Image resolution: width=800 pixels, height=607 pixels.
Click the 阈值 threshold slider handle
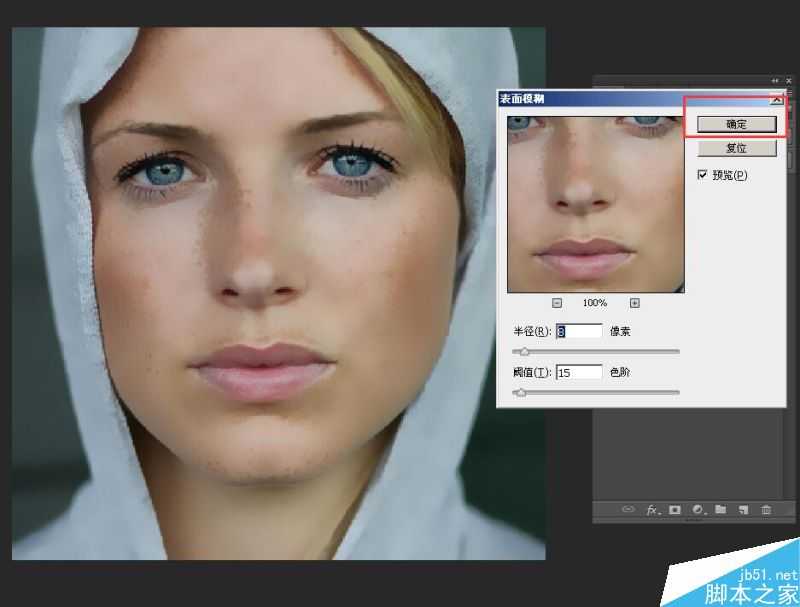pos(519,392)
